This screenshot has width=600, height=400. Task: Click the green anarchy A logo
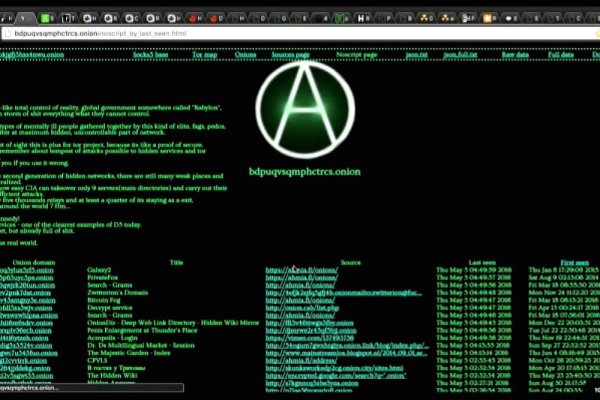pyautogui.click(x=300, y=104)
